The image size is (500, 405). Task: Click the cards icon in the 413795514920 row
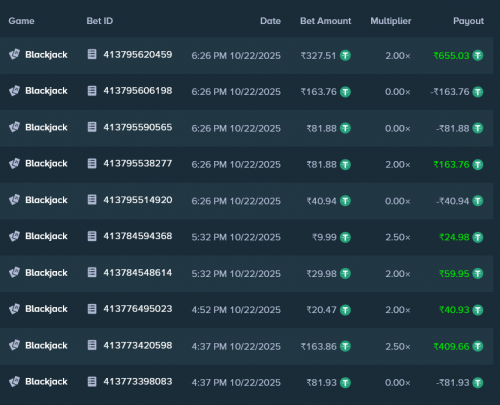tap(14, 200)
